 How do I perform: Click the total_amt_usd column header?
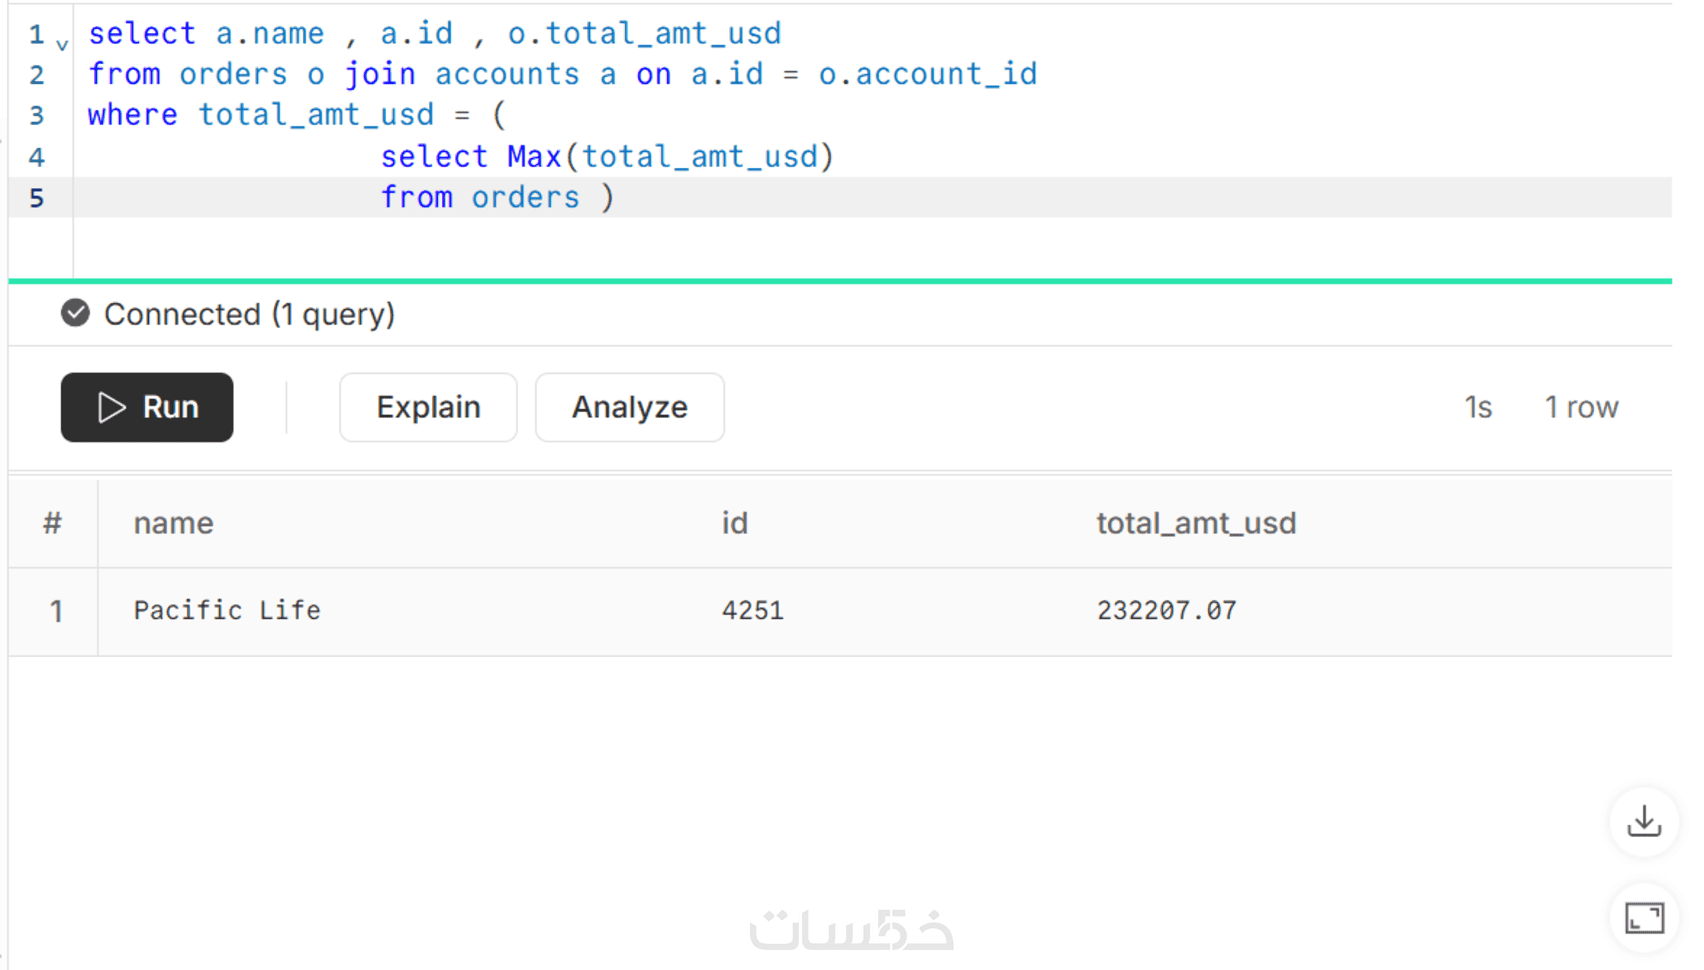[x=1195, y=523]
